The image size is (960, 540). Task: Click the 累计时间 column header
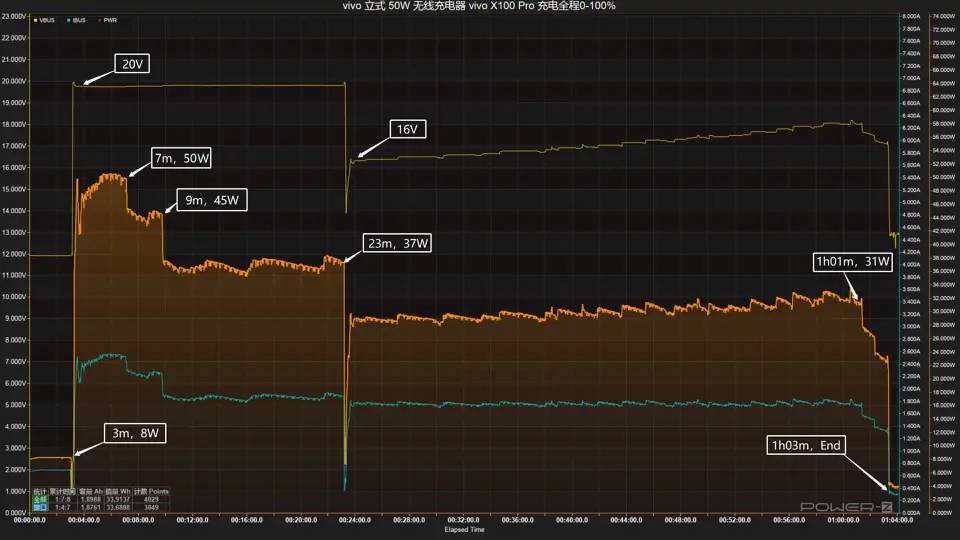62,492
